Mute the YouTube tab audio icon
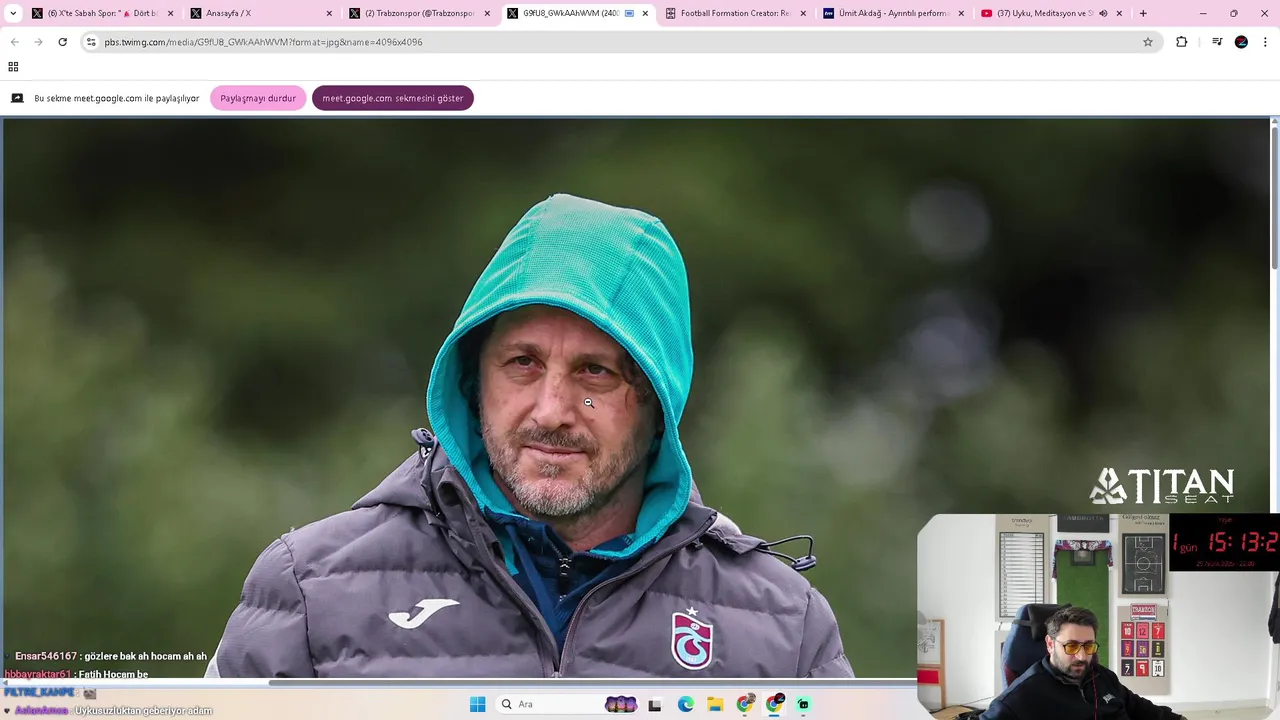The image size is (1280, 720). [1103, 13]
